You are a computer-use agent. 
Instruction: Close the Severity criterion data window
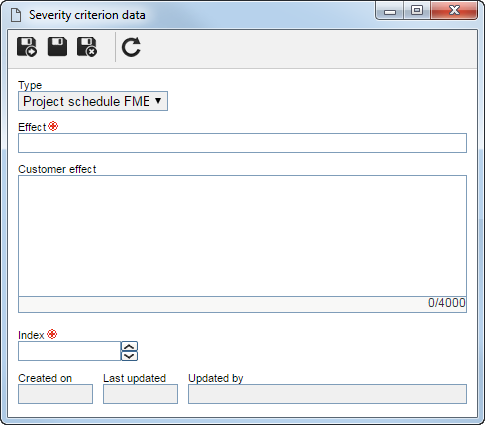coord(454,11)
